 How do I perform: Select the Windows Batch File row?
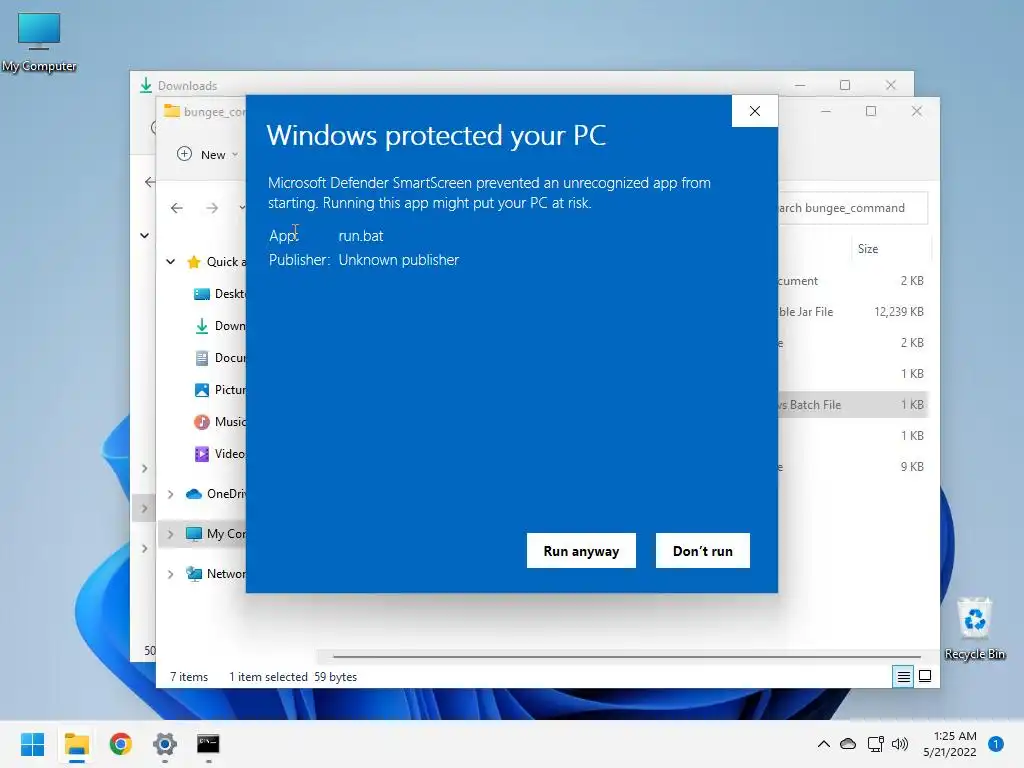(852, 405)
